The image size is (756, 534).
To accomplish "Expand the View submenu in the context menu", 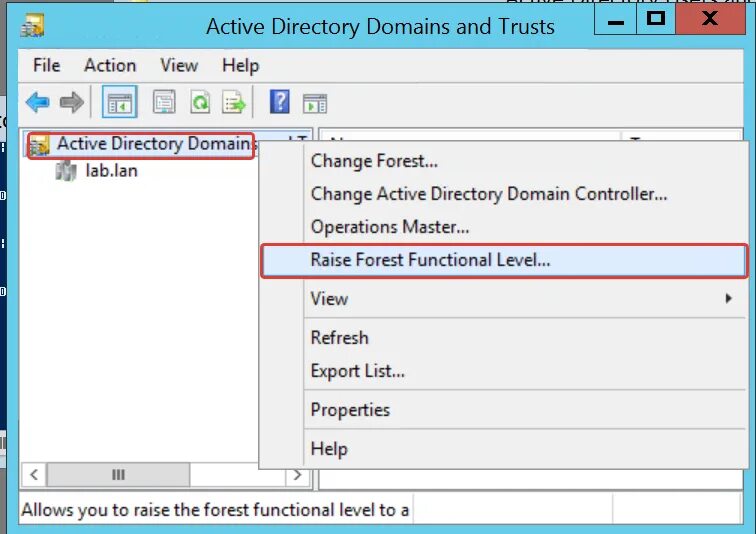I will [x=503, y=299].
